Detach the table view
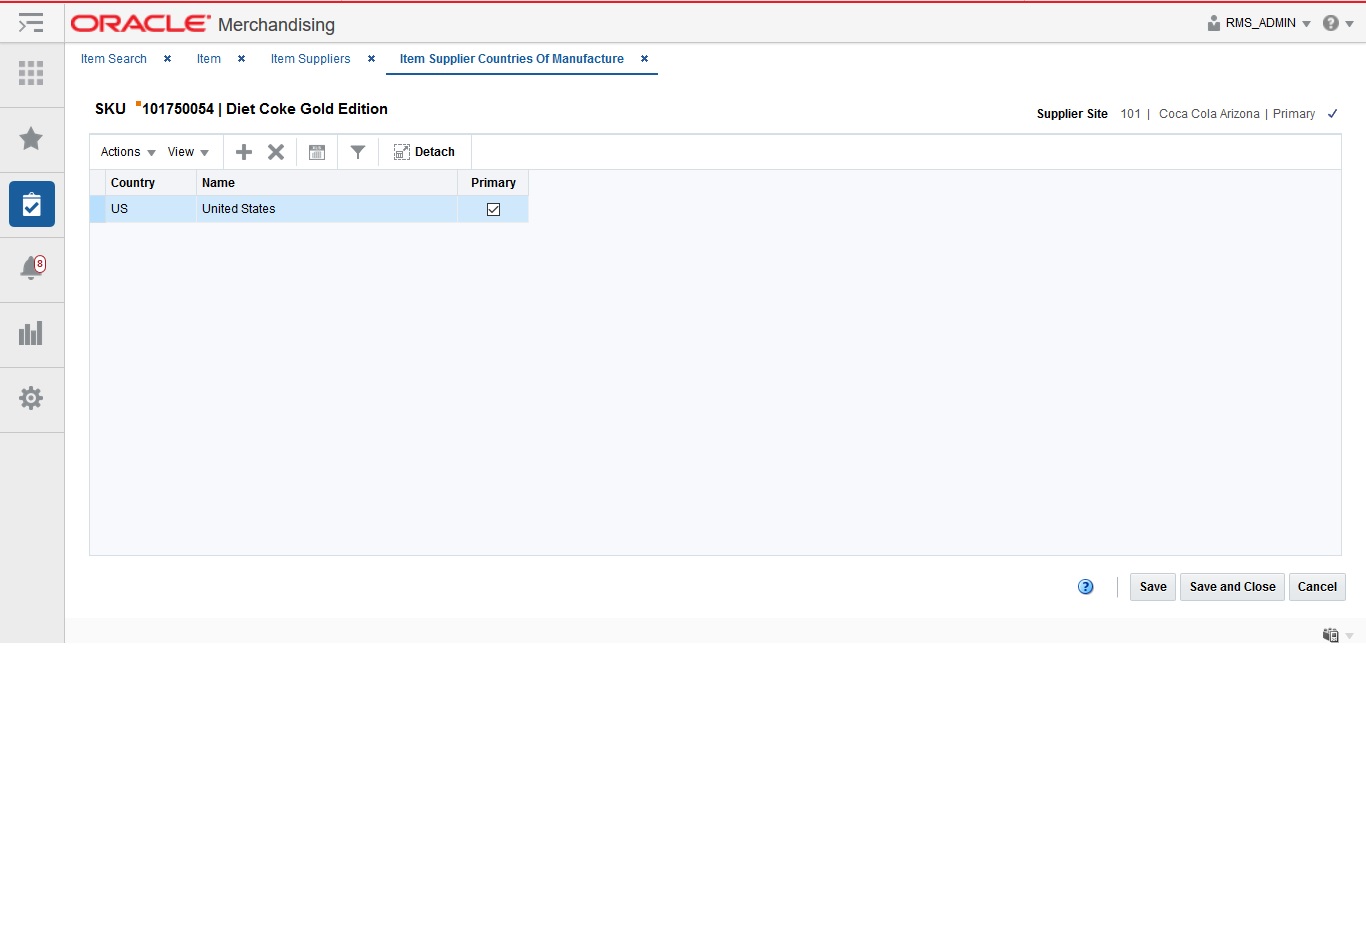 click(424, 152)
